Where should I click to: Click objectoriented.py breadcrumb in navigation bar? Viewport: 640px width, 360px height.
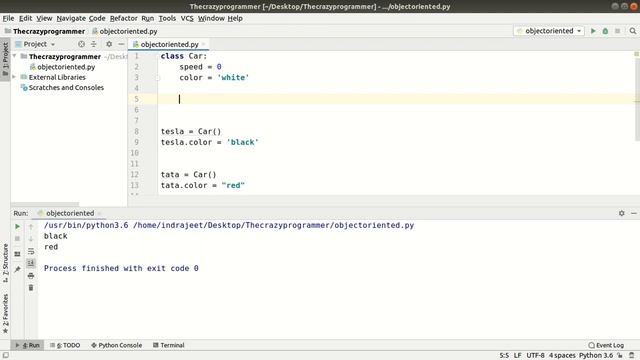(125, 31)
